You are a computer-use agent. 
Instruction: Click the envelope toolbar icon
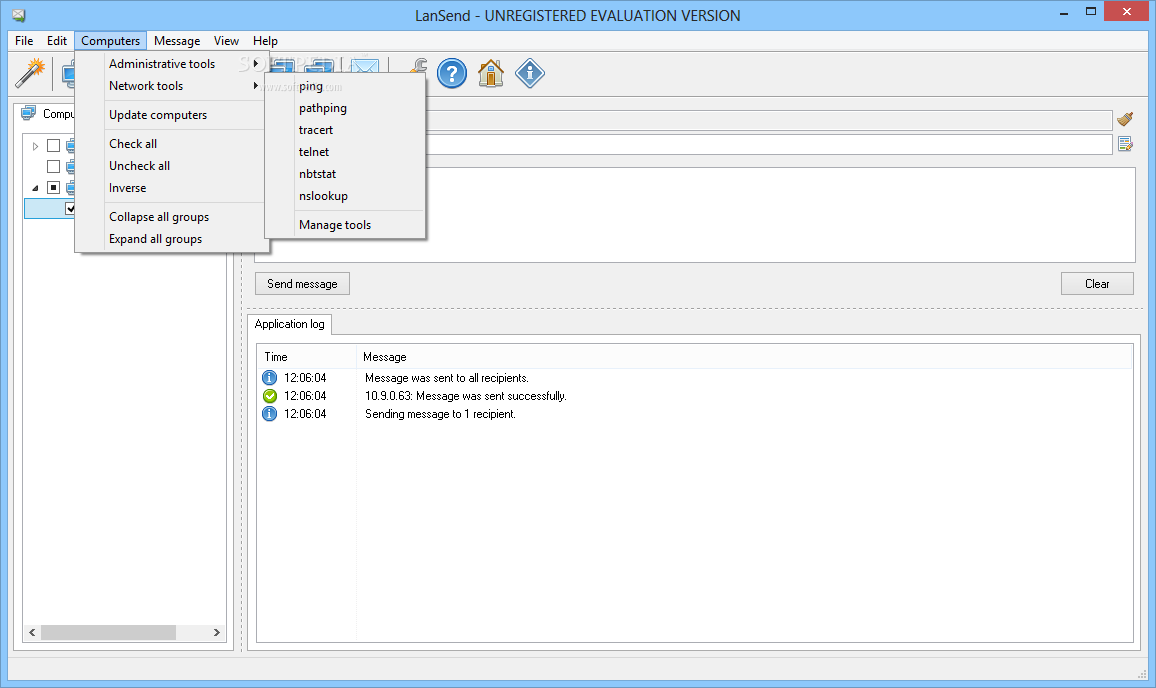point(365,66)
